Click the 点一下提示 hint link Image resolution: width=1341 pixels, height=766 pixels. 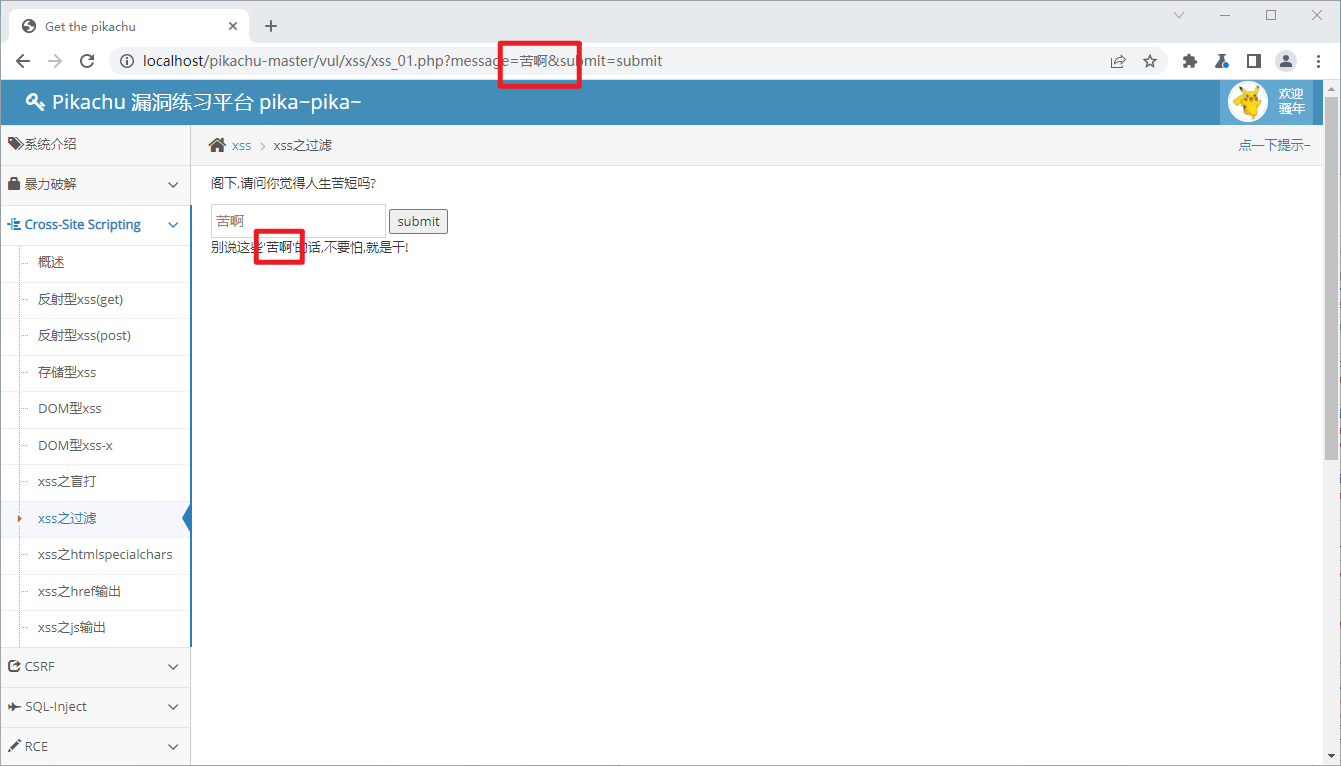tap(1273, 145)
